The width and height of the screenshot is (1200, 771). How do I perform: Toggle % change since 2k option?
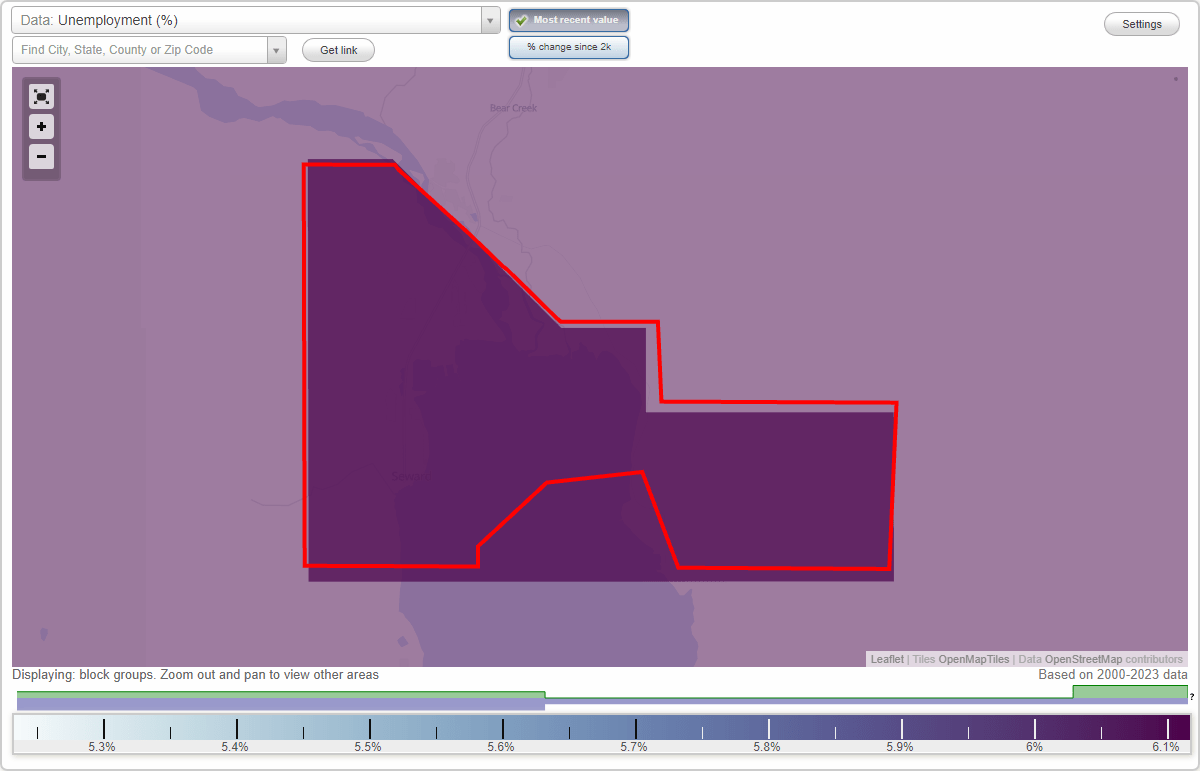pyautogui.click(x=569, y=47)
